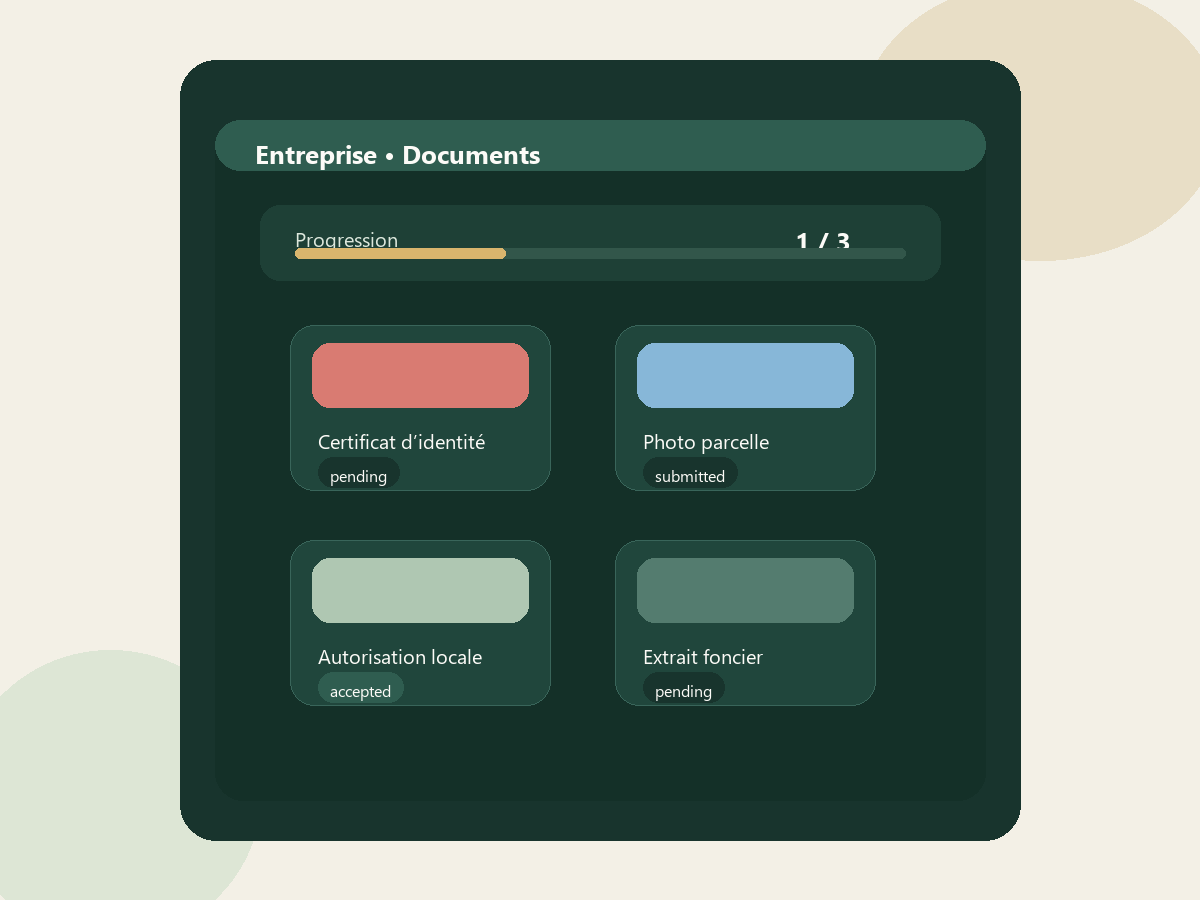This screenshot has width=1200, height=900.
Task: Click the accepted badge on Autorisation locale
Action: point(361,690)
